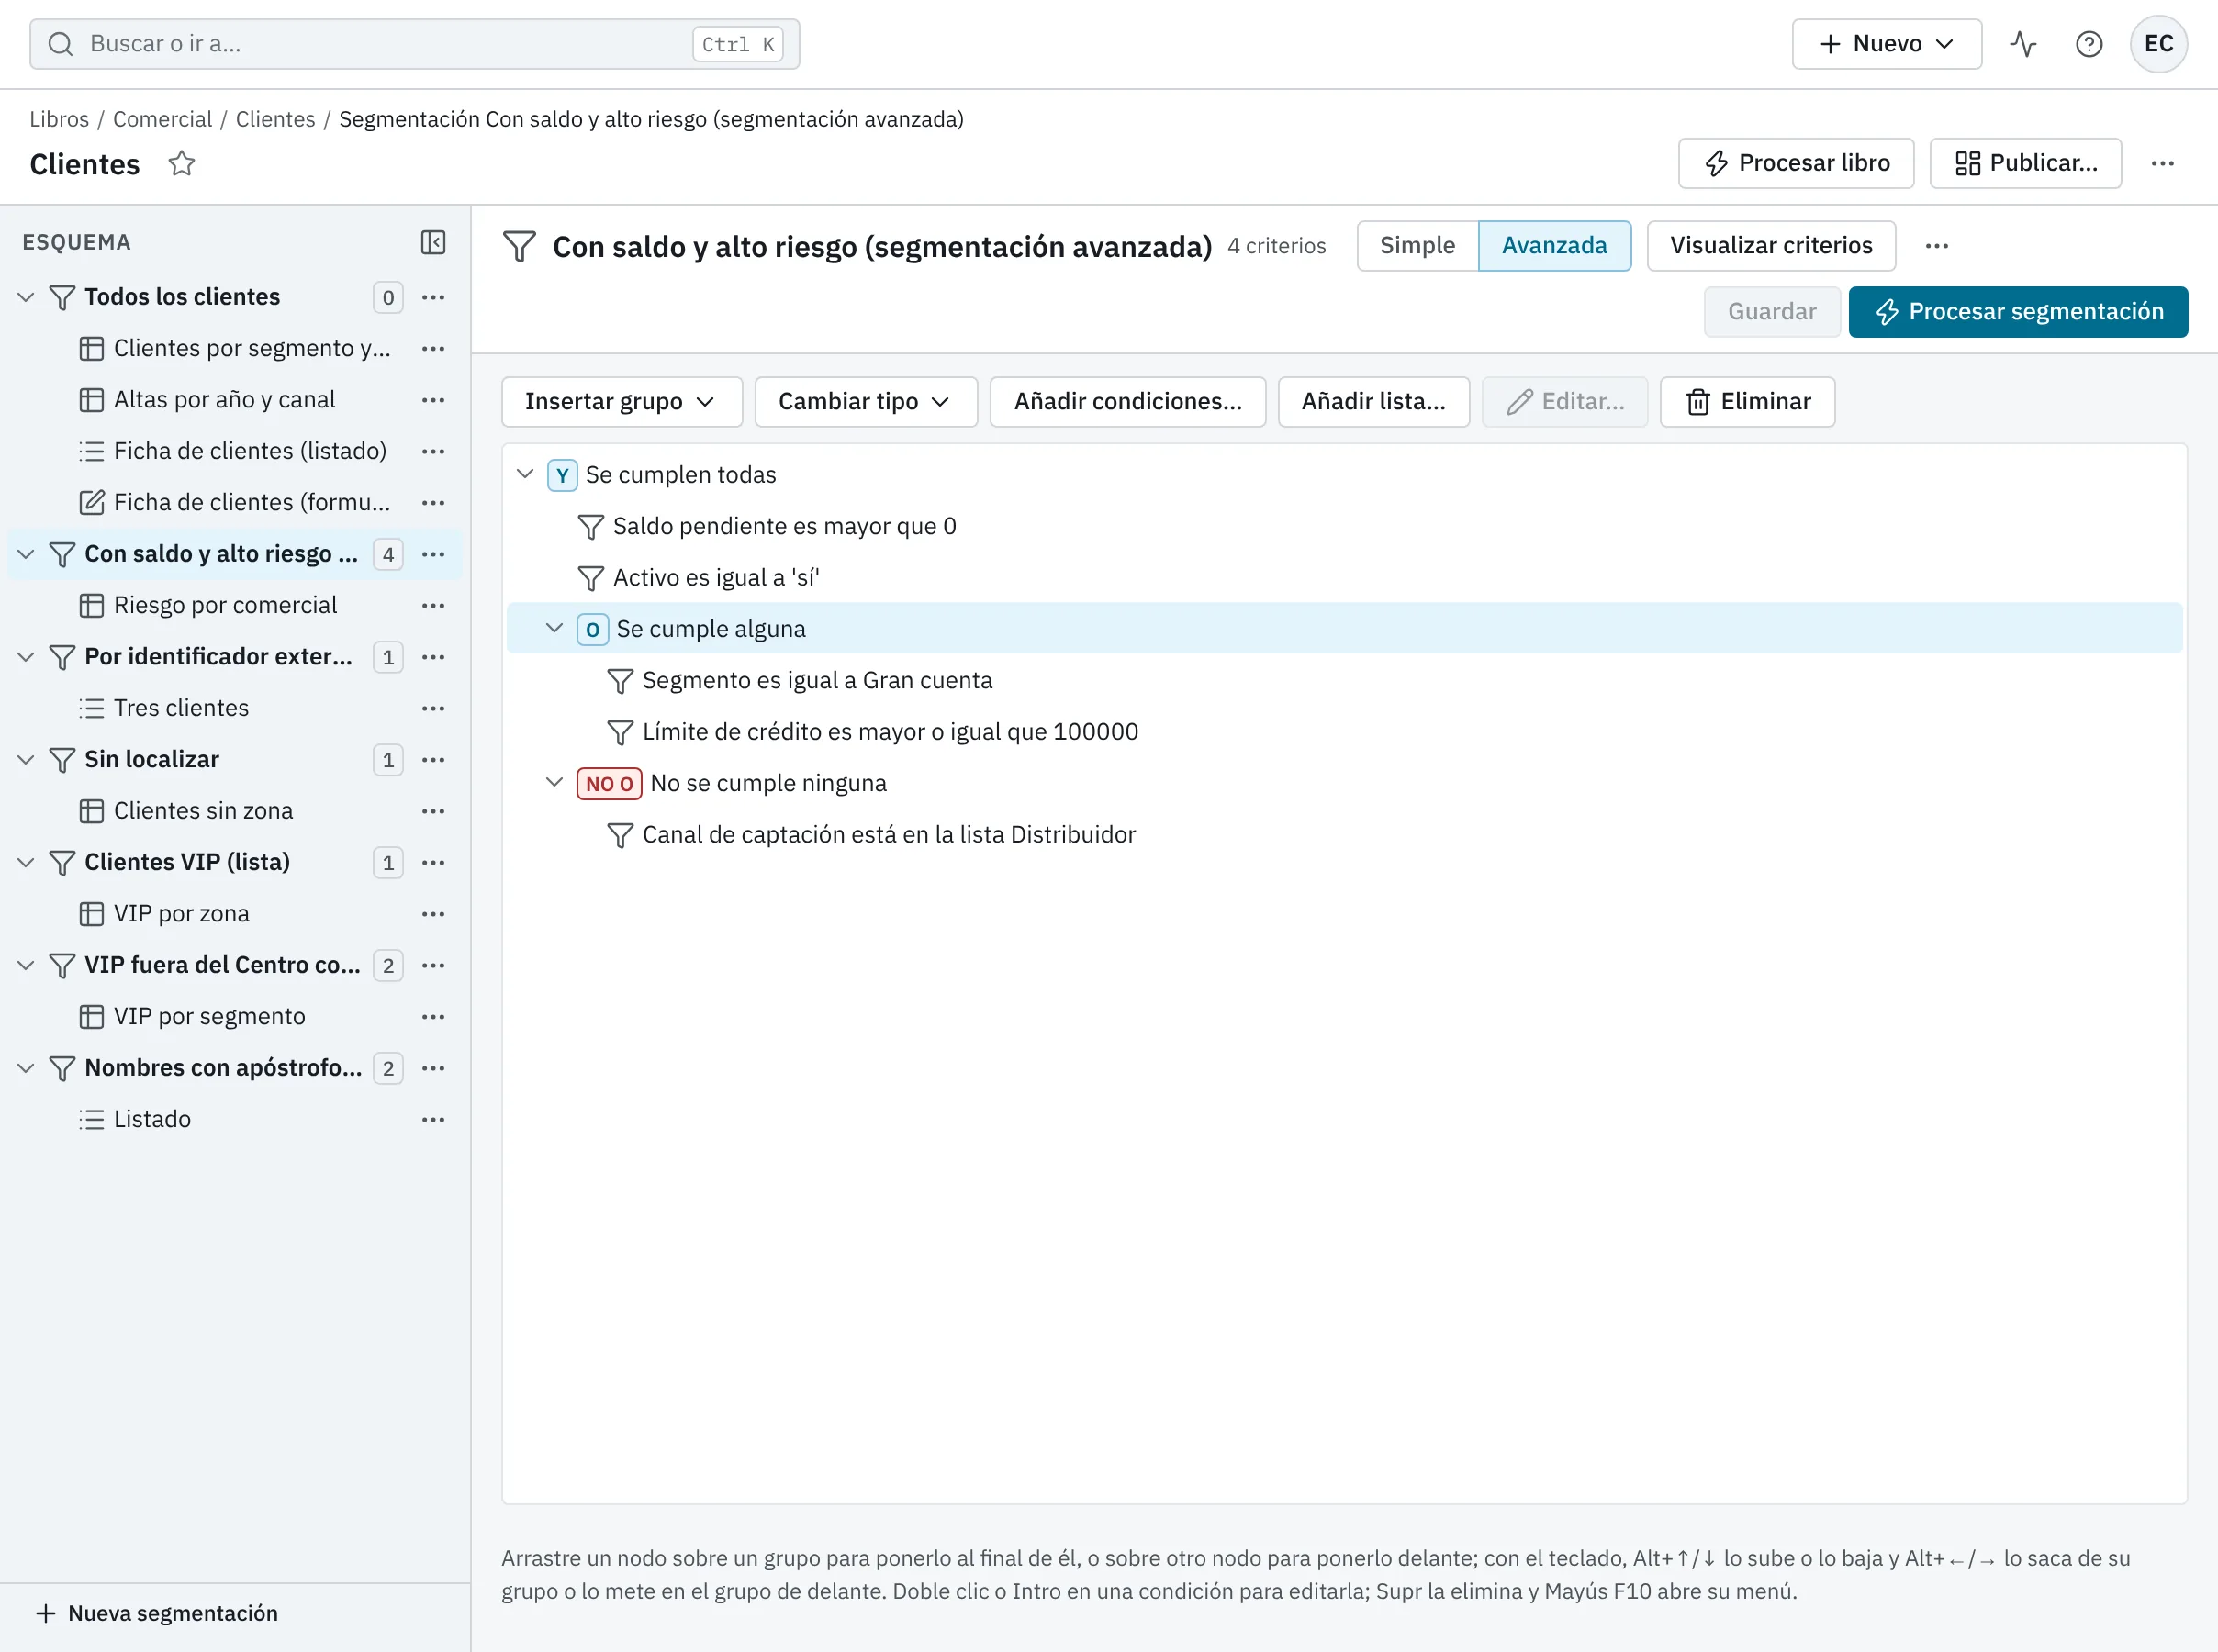This screenshot has width=2218, height=1652.
Task: Open the Cambiar tipo dropdown
Action: click(865, 402)
